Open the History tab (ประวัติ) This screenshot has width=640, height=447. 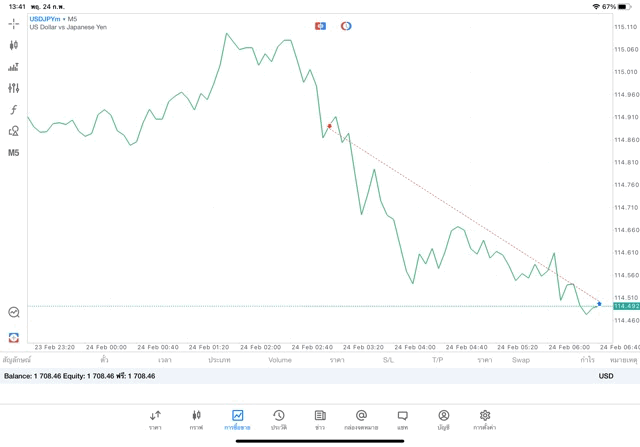pyautogui.click(x=279, y=420)
